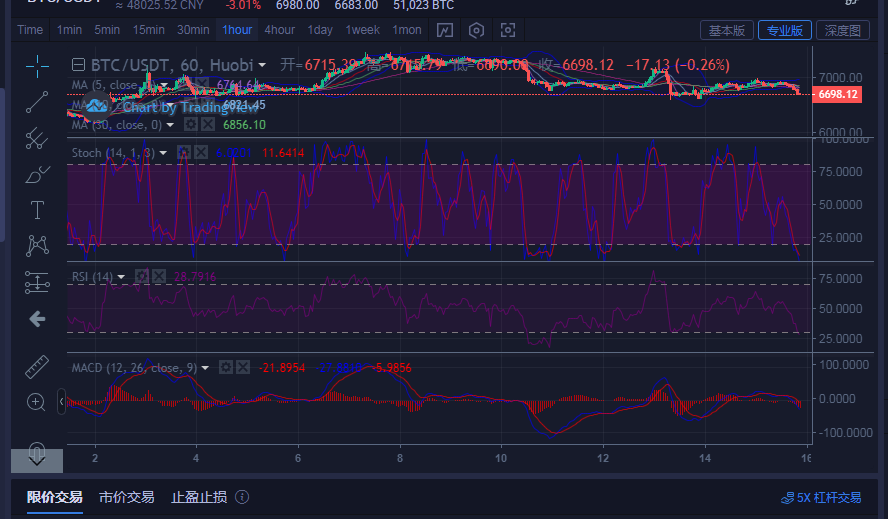Open the 市价交易 market order tab
The image size is (888, 519).
point(126,497)
